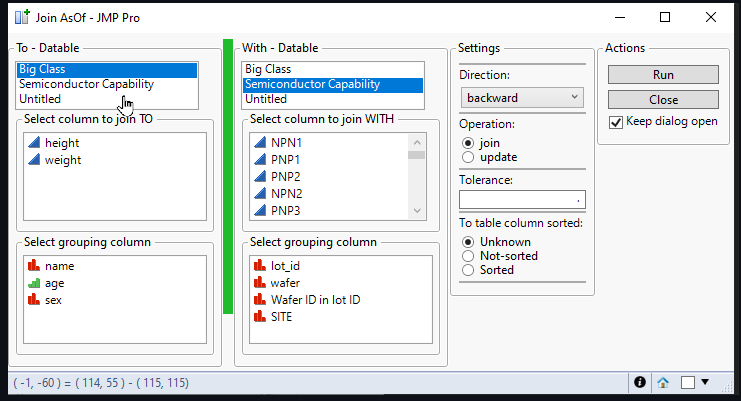Toggle the Keep dialog open checkbox

click(616, 122)
